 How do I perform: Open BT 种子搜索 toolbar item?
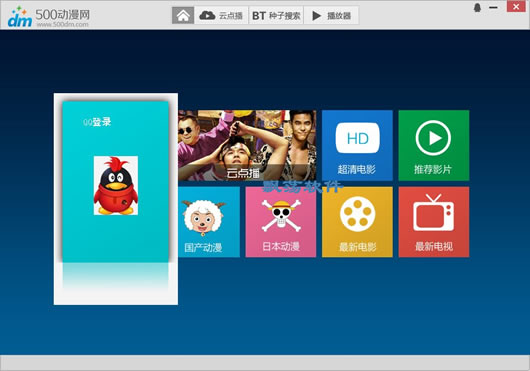(276, 16)
